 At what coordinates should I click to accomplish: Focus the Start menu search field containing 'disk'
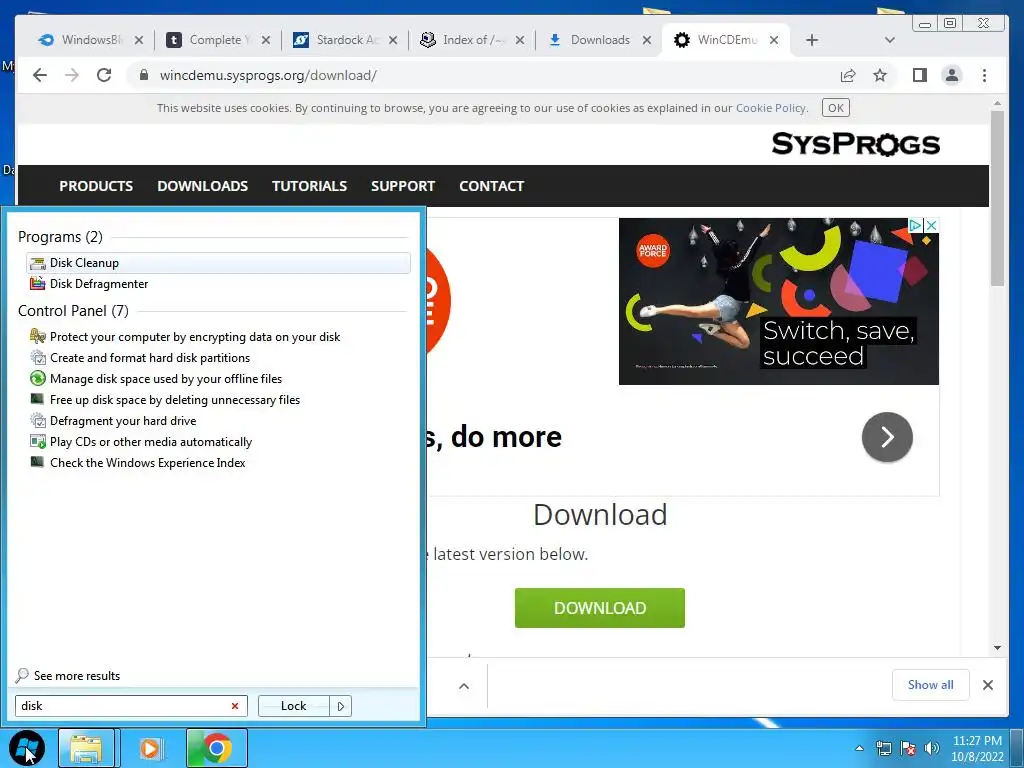(131, 706)
